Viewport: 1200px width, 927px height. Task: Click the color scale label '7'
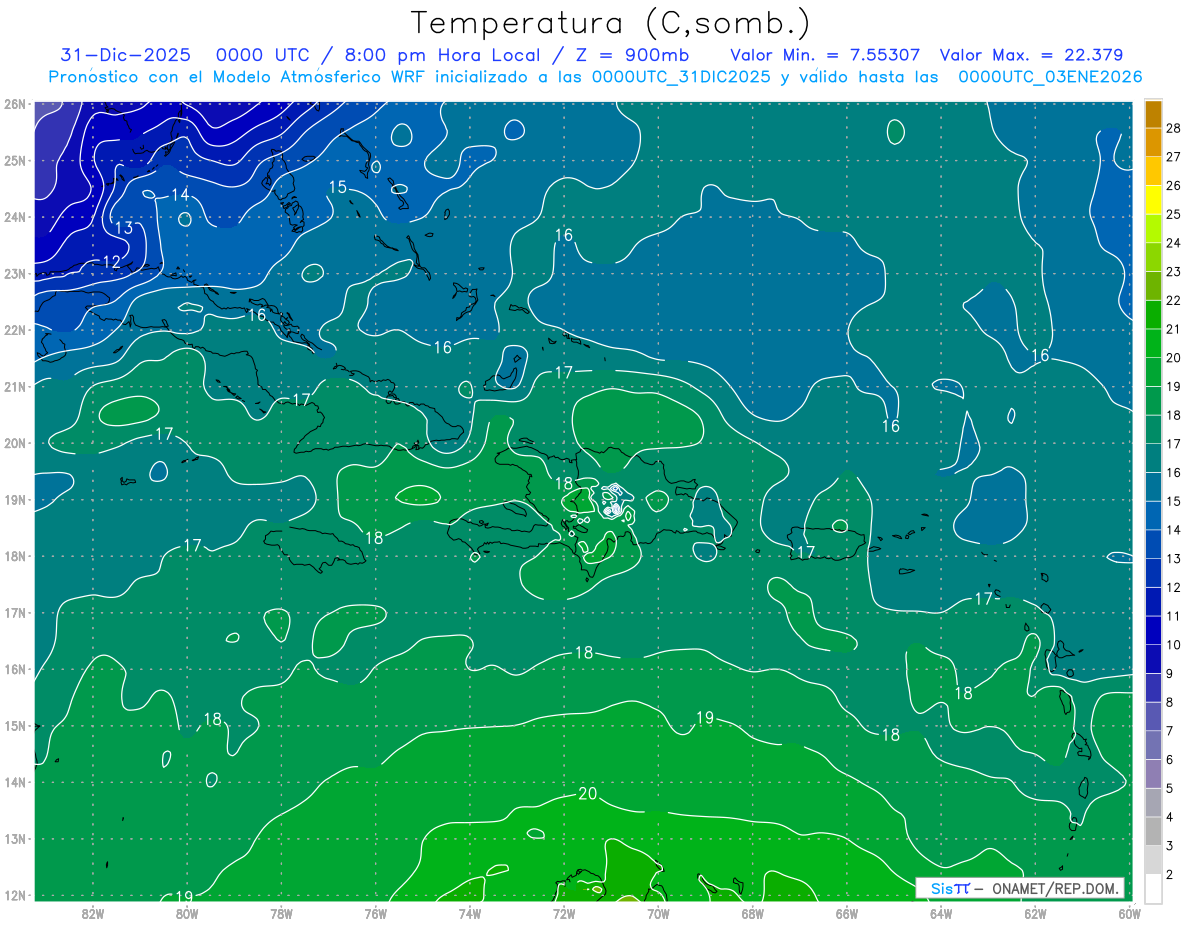(1169, 731)
